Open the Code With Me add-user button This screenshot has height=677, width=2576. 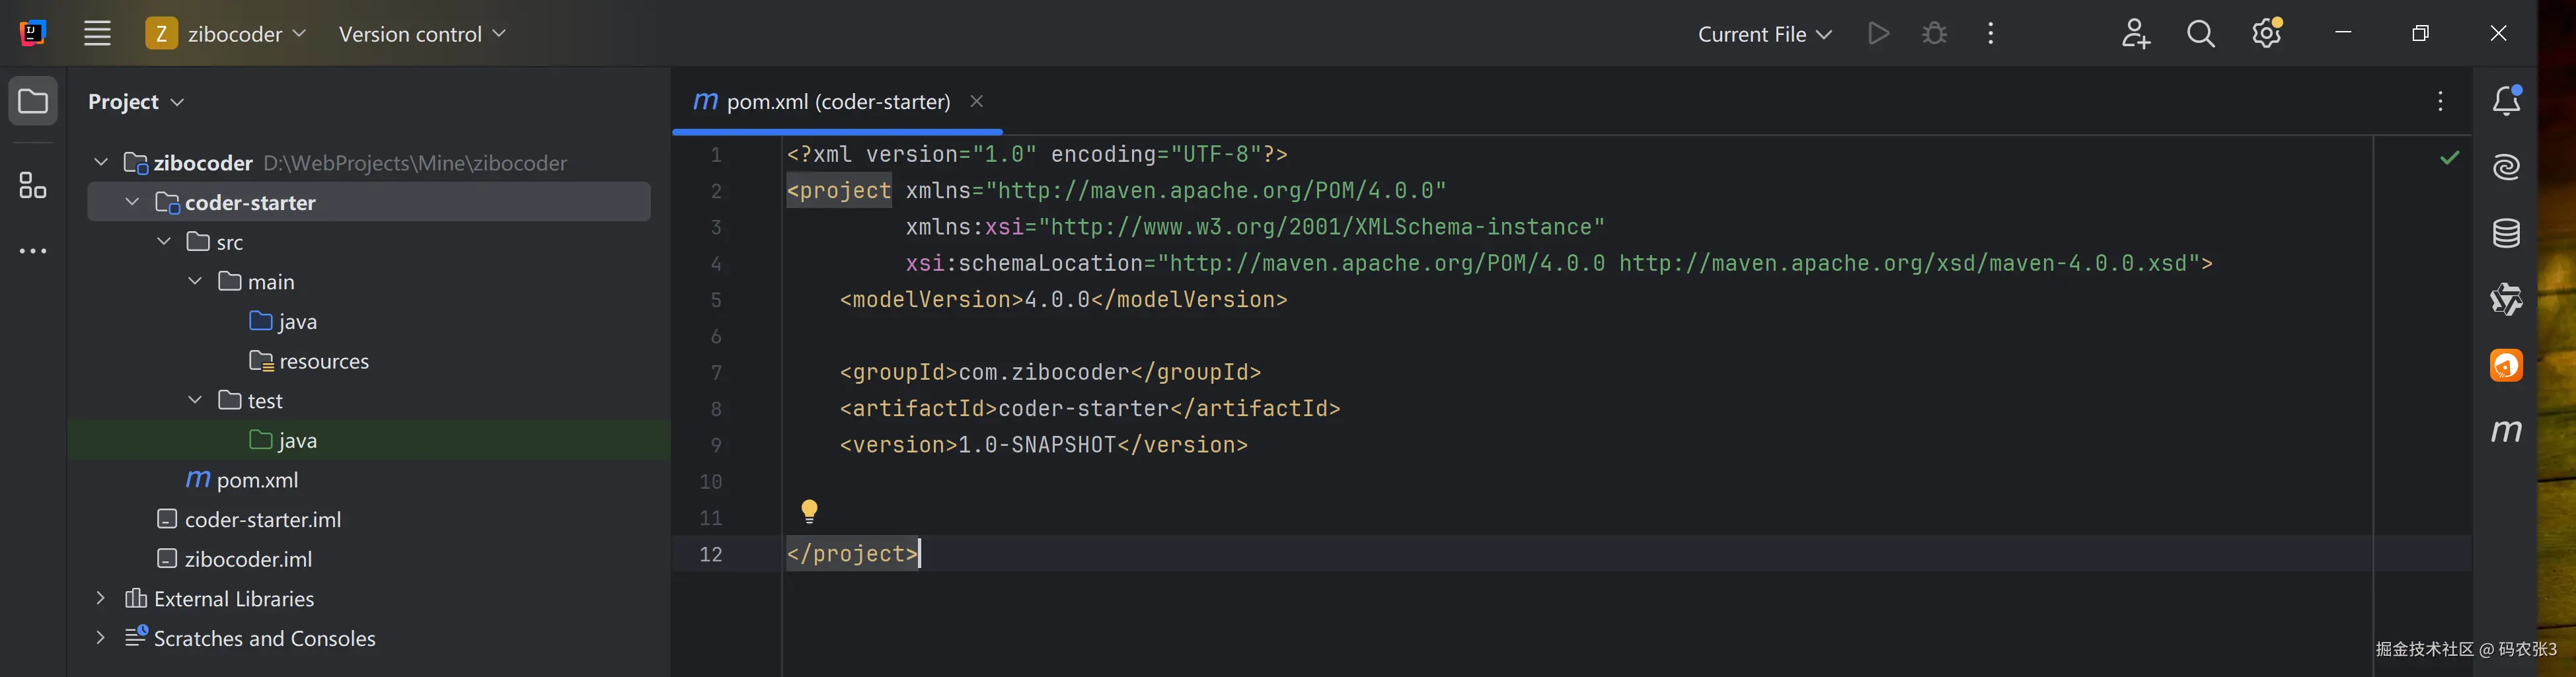click(2135, 34)
